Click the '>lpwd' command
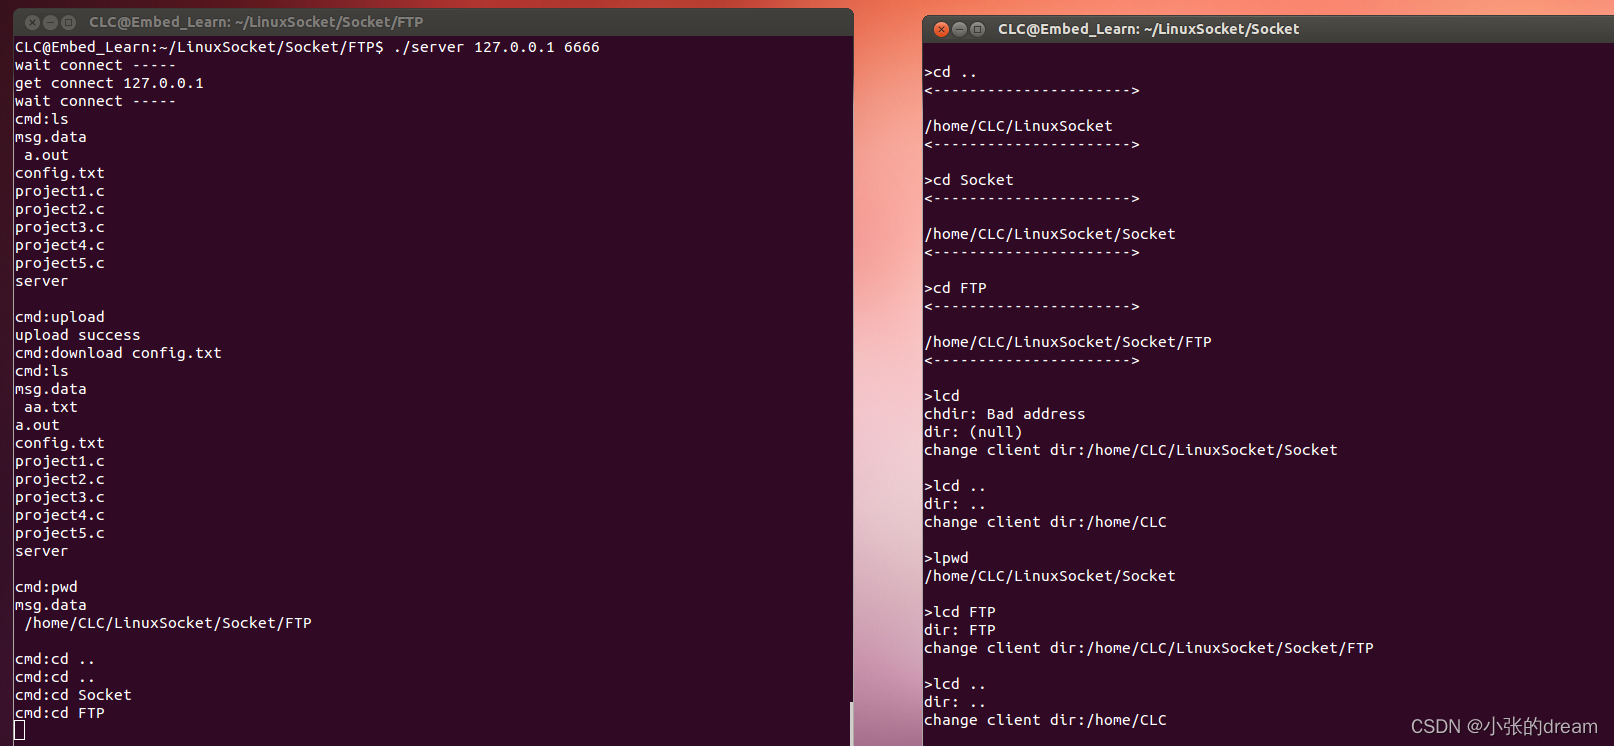1614x746 pixels. pos(946,558)
